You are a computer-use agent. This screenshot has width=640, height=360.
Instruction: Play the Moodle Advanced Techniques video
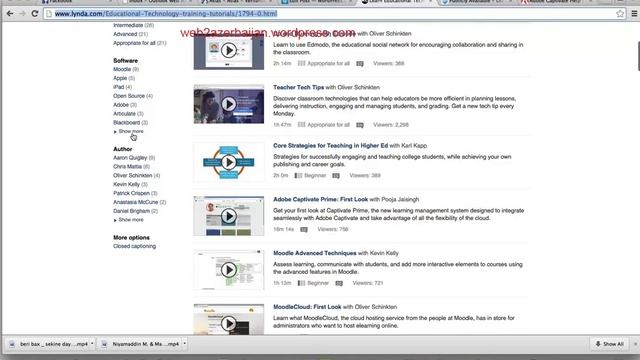(x=229, y=270)
